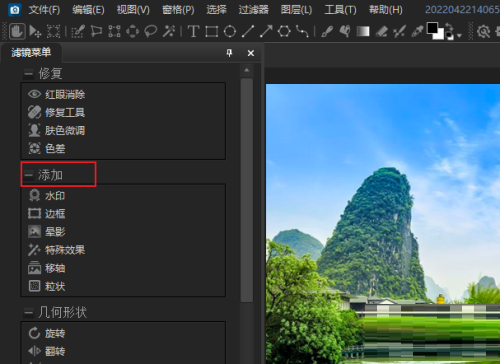Open the 粒状 filter
Screen dimensions: 500x364
(x=47, y=286)
